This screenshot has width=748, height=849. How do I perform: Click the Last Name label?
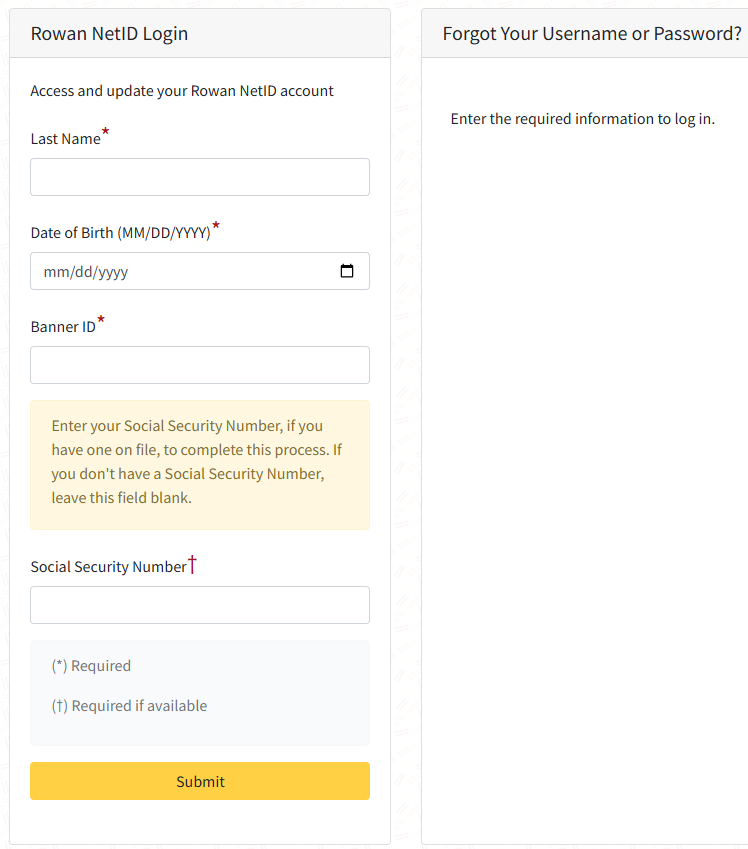pyautogui.click(x=65, y=139)
